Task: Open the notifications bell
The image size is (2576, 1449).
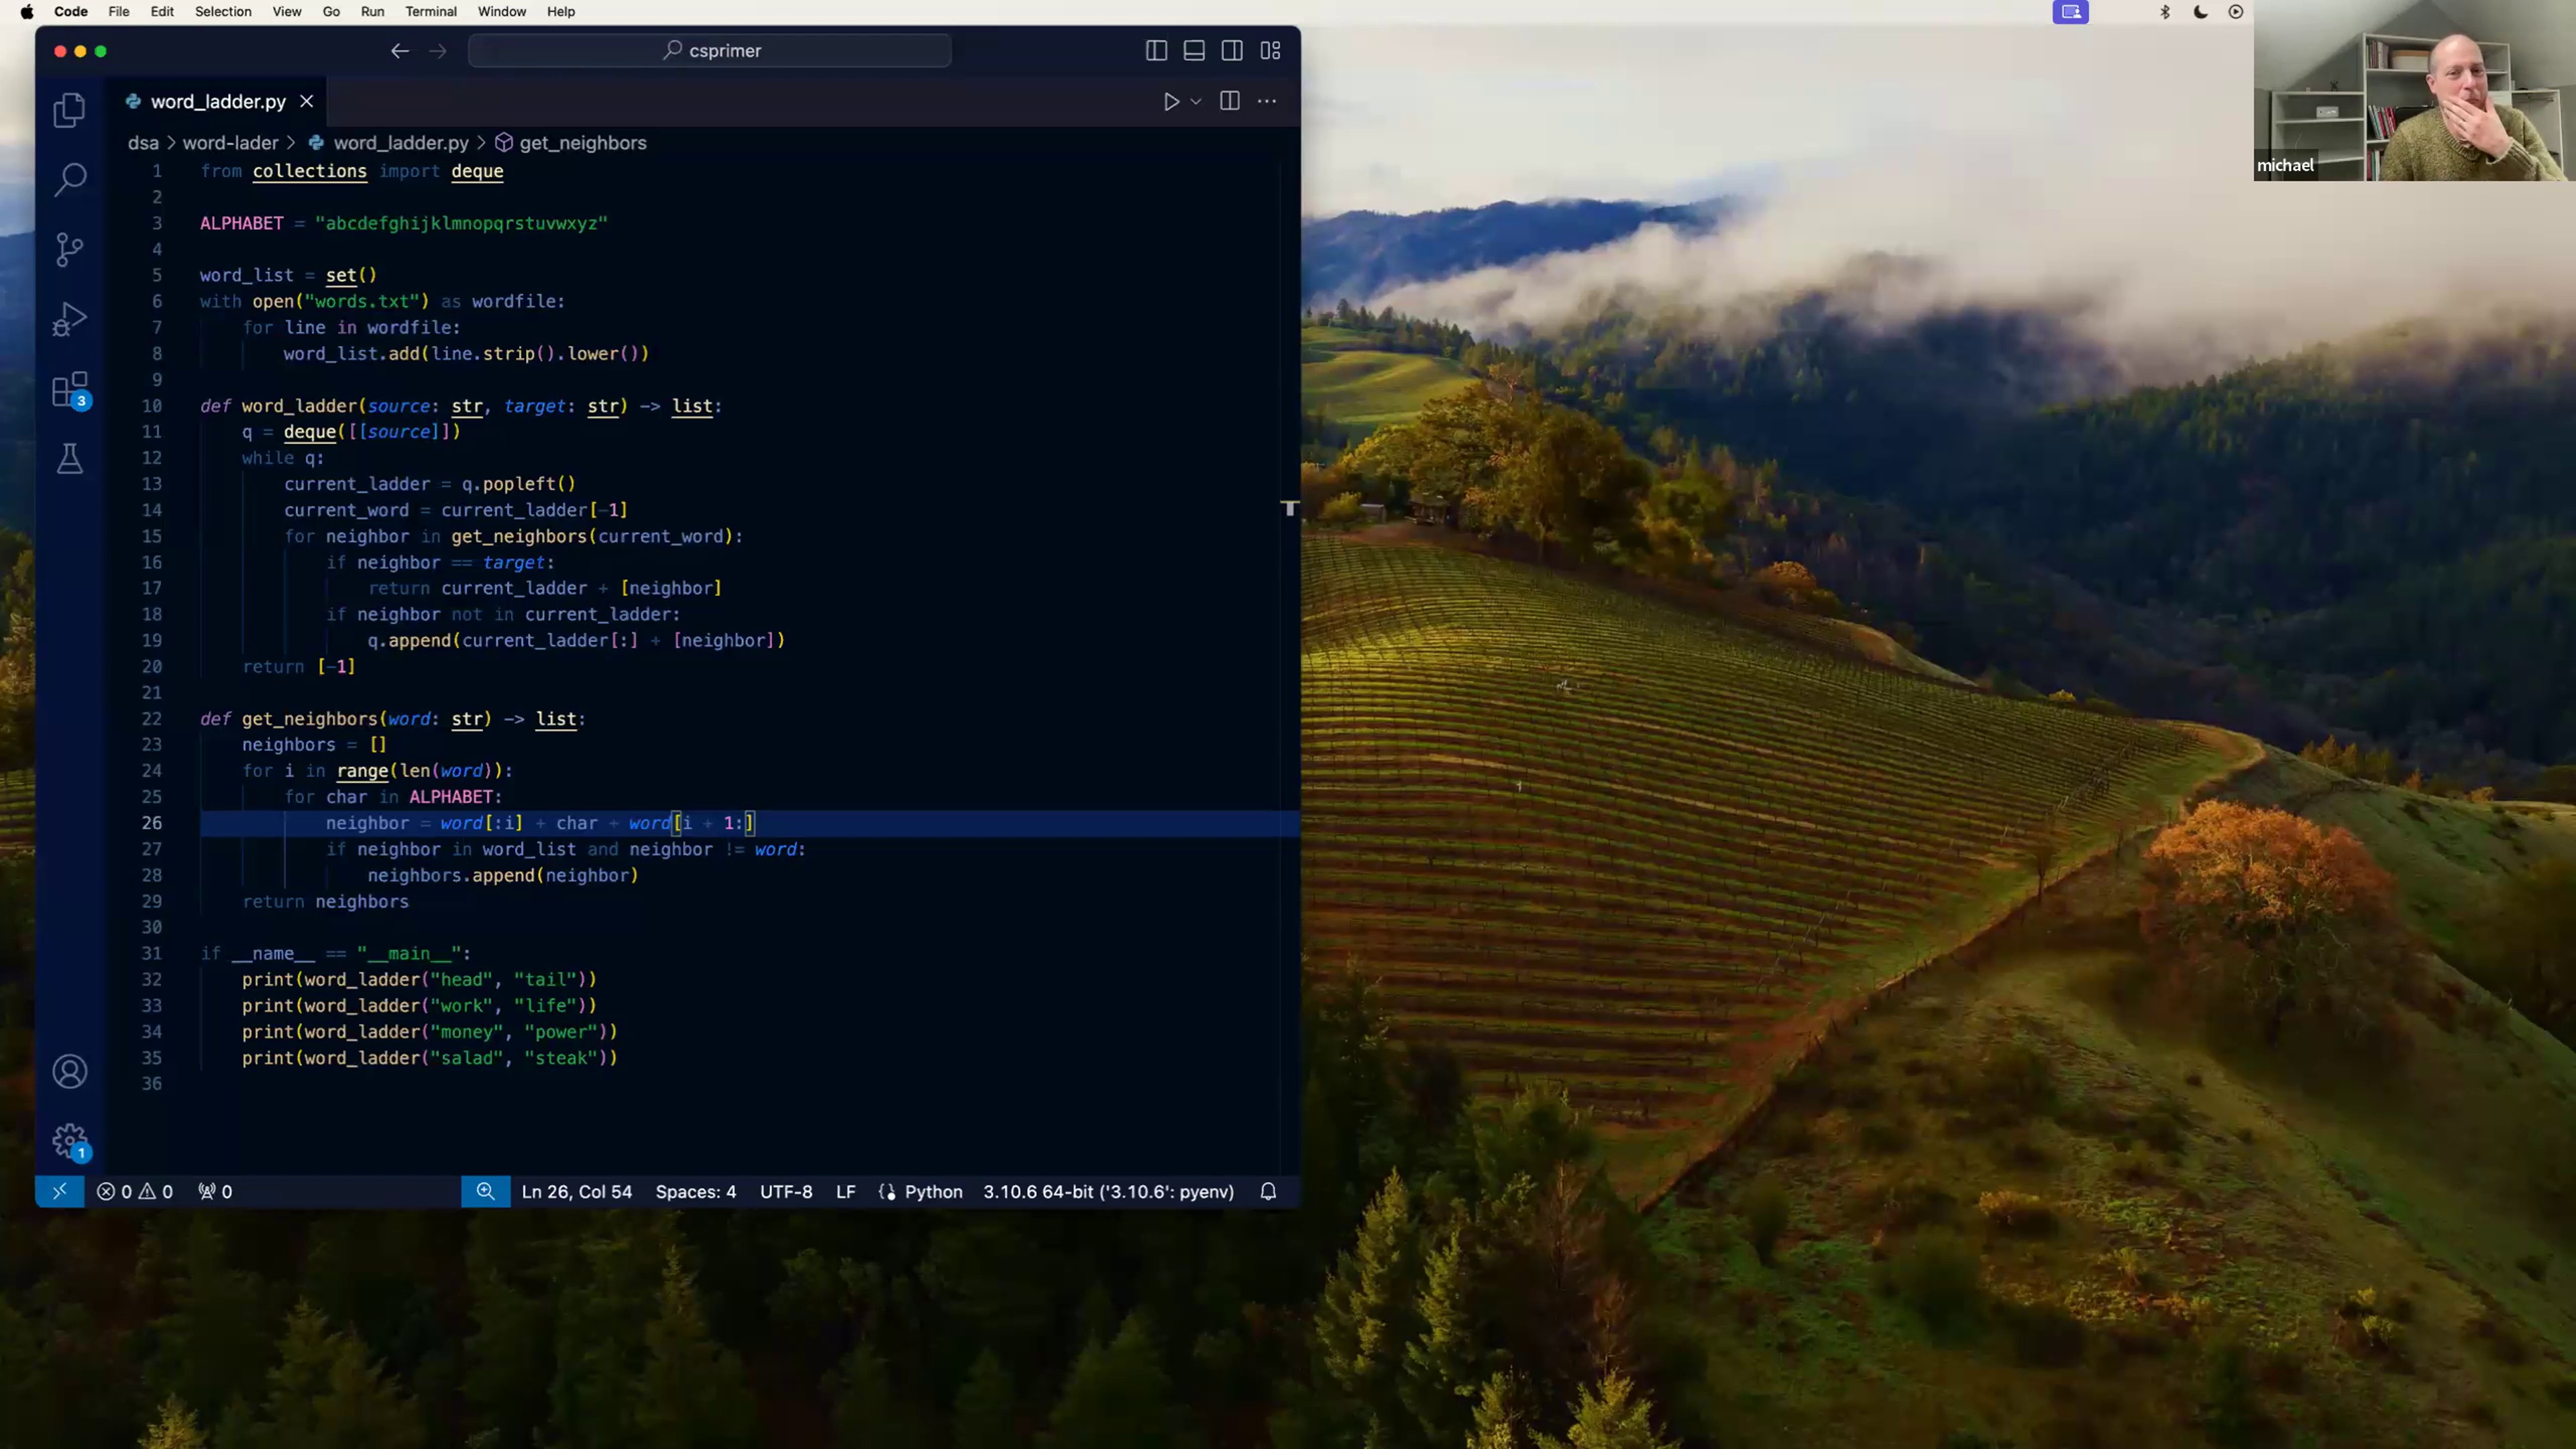Action: [1268, 1192]
